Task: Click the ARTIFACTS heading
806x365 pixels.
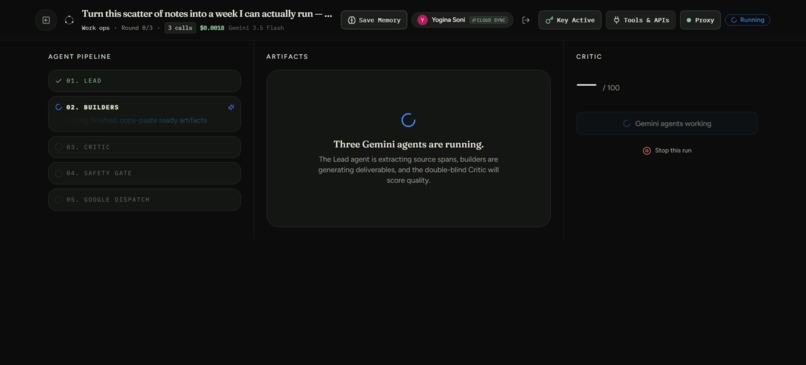Action: pyautogui.click(x=287, y=57)
